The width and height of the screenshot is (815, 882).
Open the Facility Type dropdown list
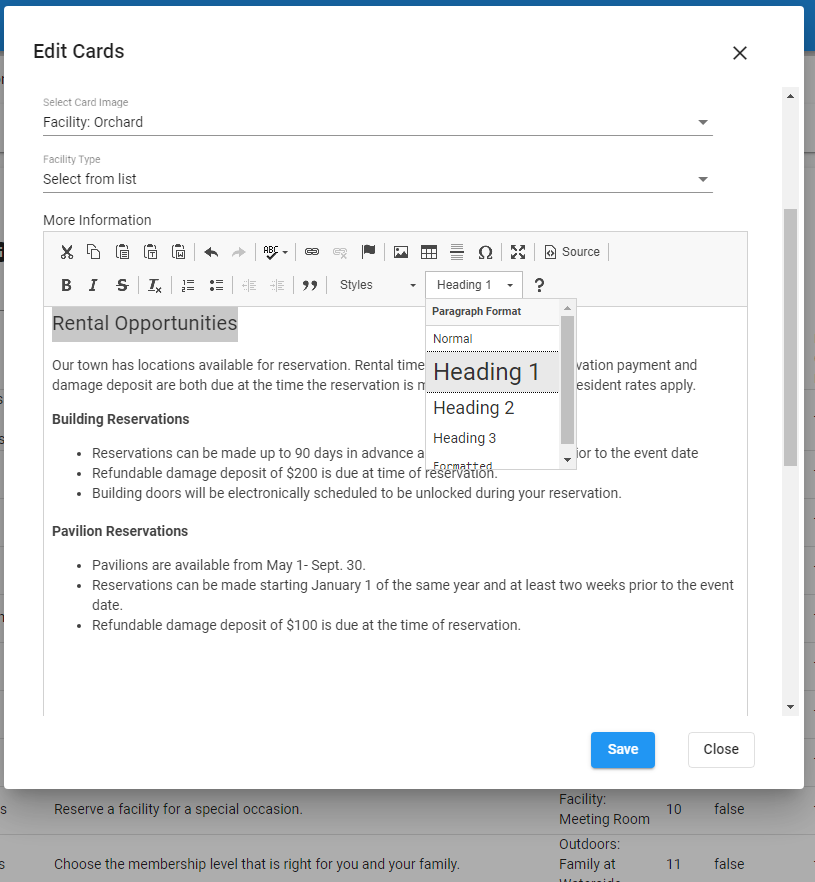coord(377,179)
